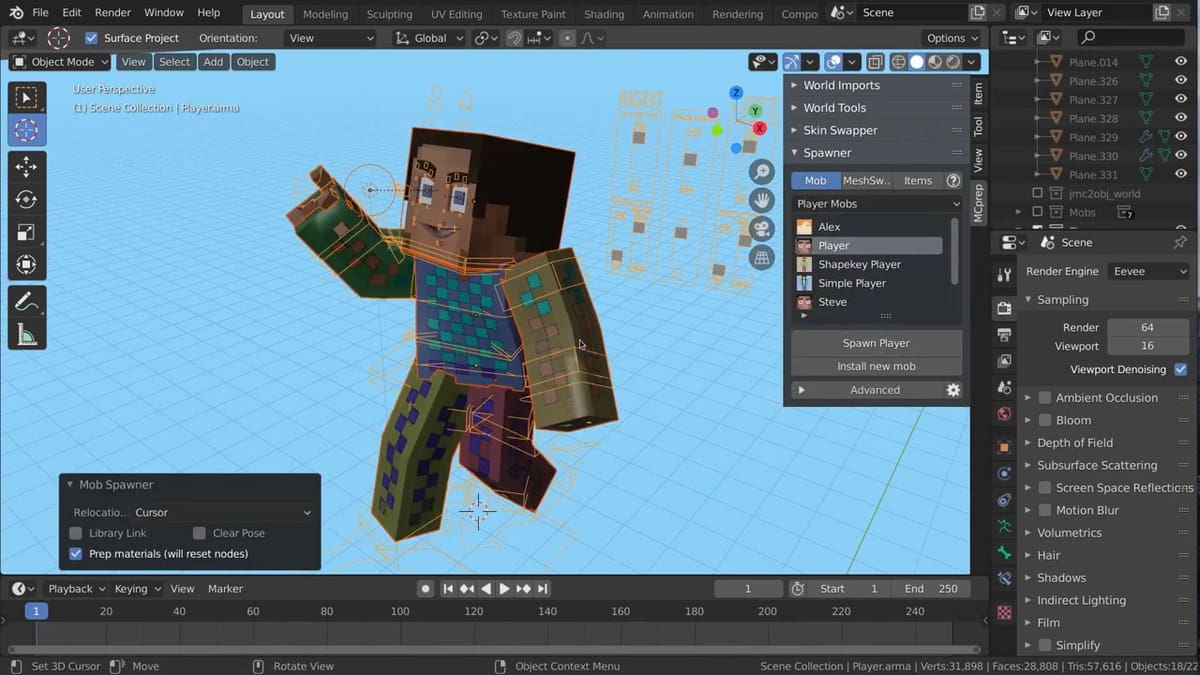Click the Advanced button

pyautogui.click(x=875, y=390)
